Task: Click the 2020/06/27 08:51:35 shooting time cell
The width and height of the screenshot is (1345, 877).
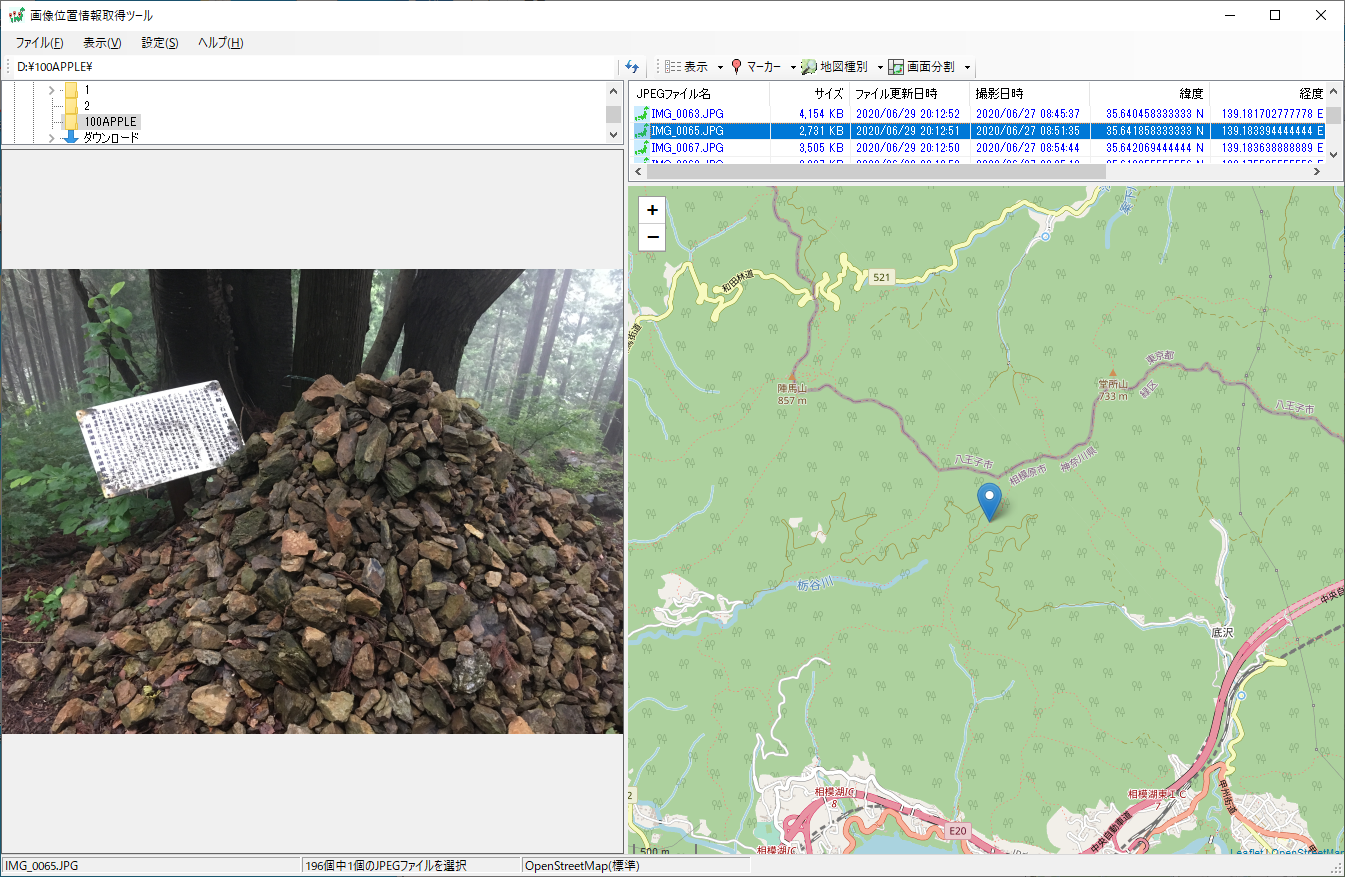Action: (1028, 131)
